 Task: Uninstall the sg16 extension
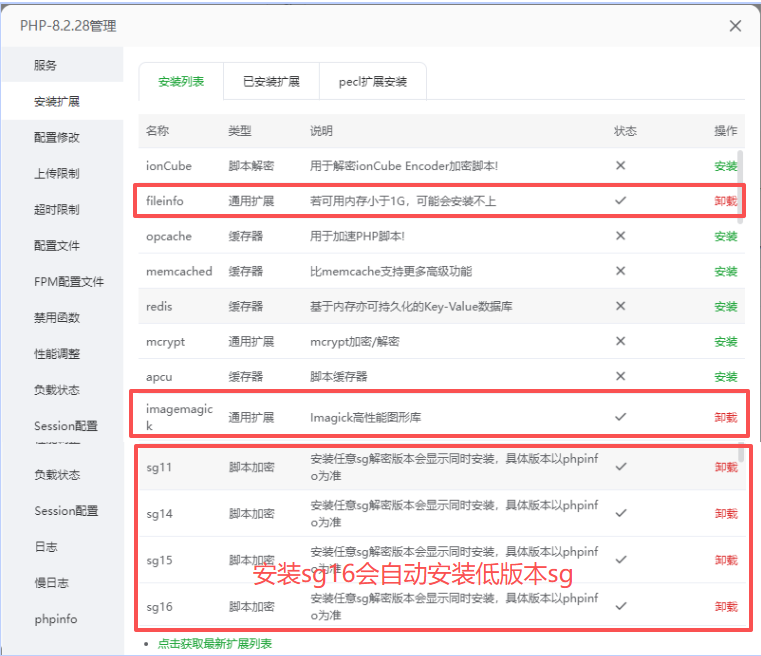(725, 607)
